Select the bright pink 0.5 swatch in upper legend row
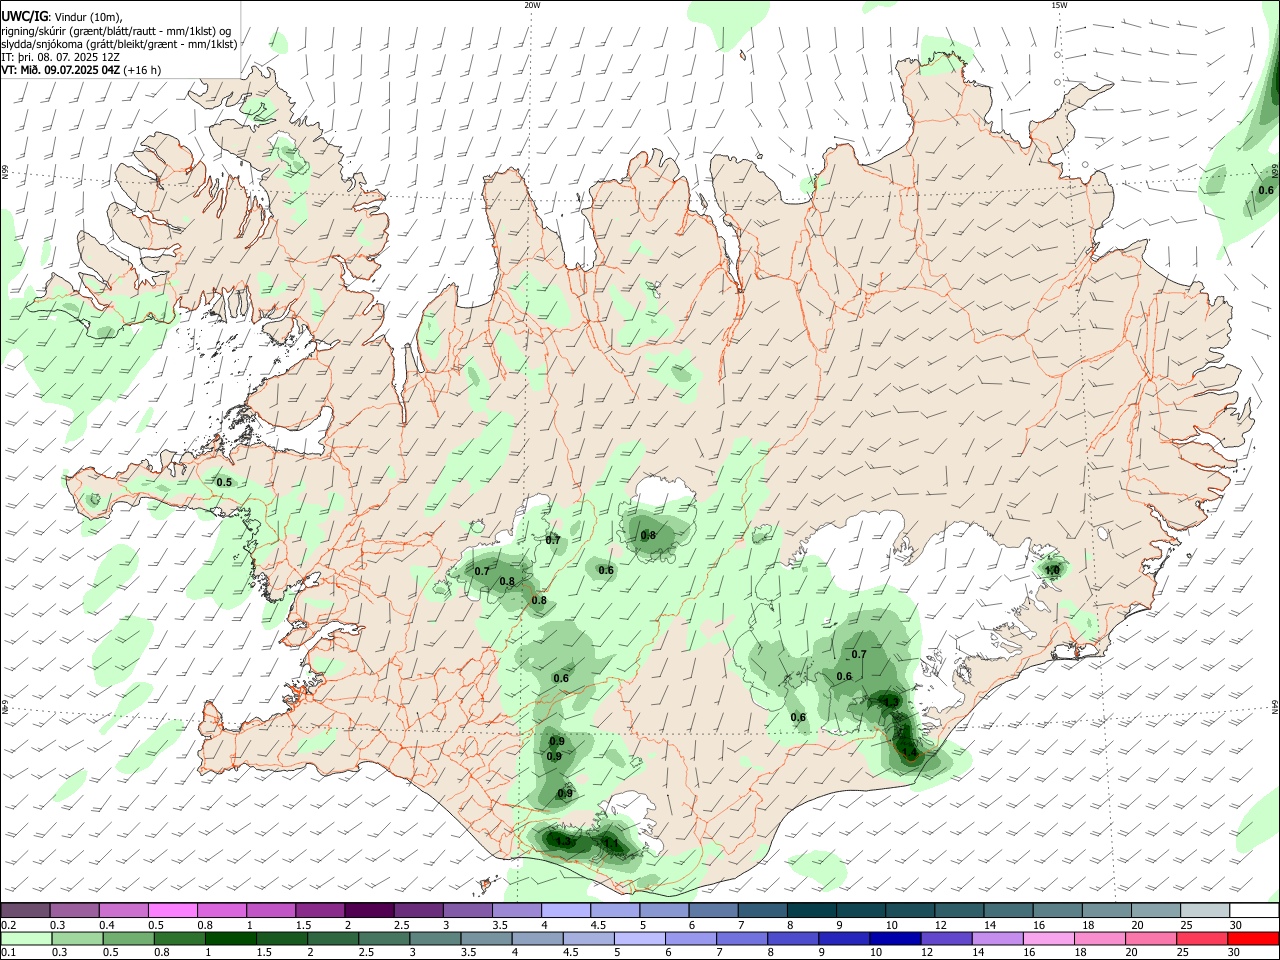 172,910
